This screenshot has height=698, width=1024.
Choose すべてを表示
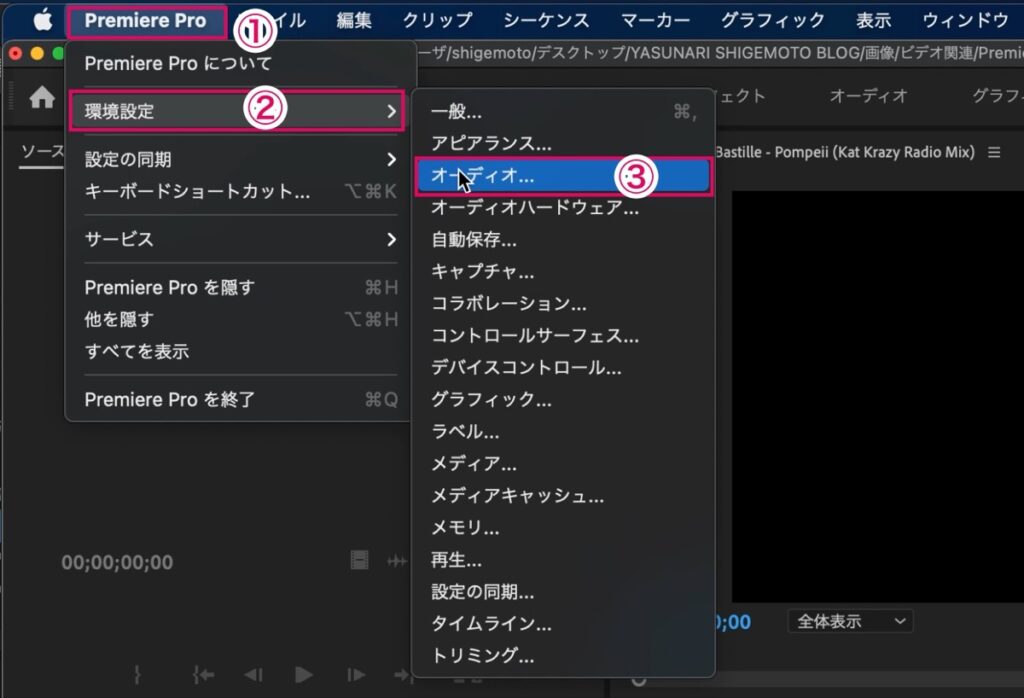point(240,351)
